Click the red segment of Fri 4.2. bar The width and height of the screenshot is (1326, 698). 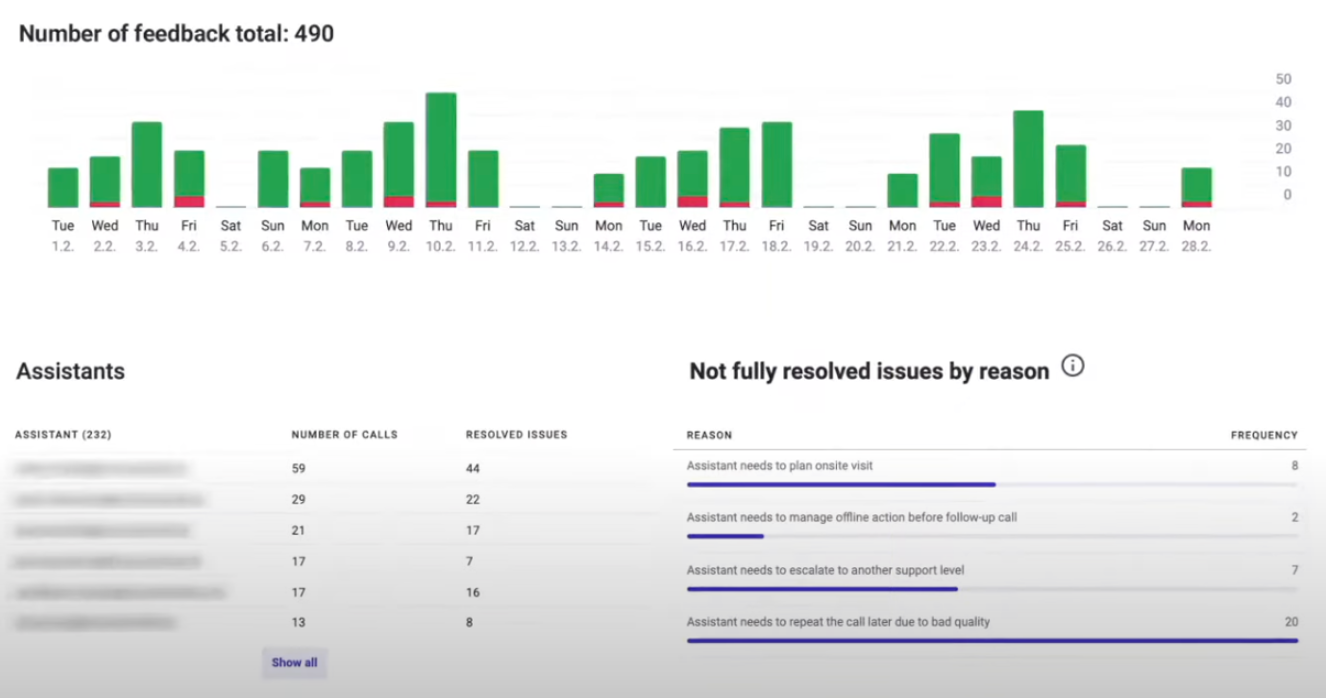tap(189, 201)
